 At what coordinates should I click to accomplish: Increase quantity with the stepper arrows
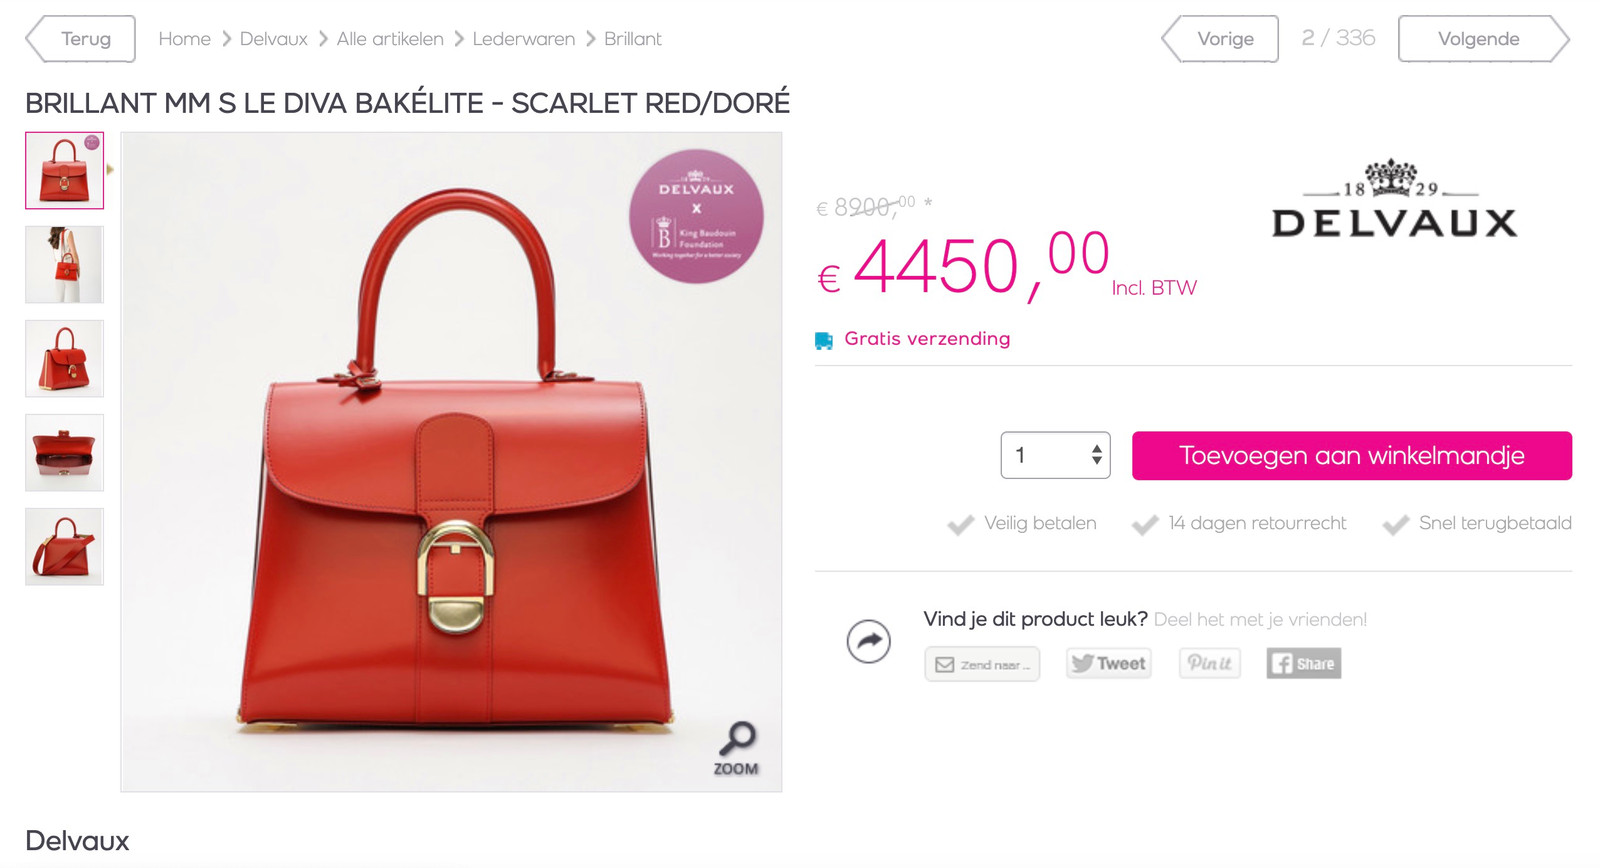coord(1097,449)
